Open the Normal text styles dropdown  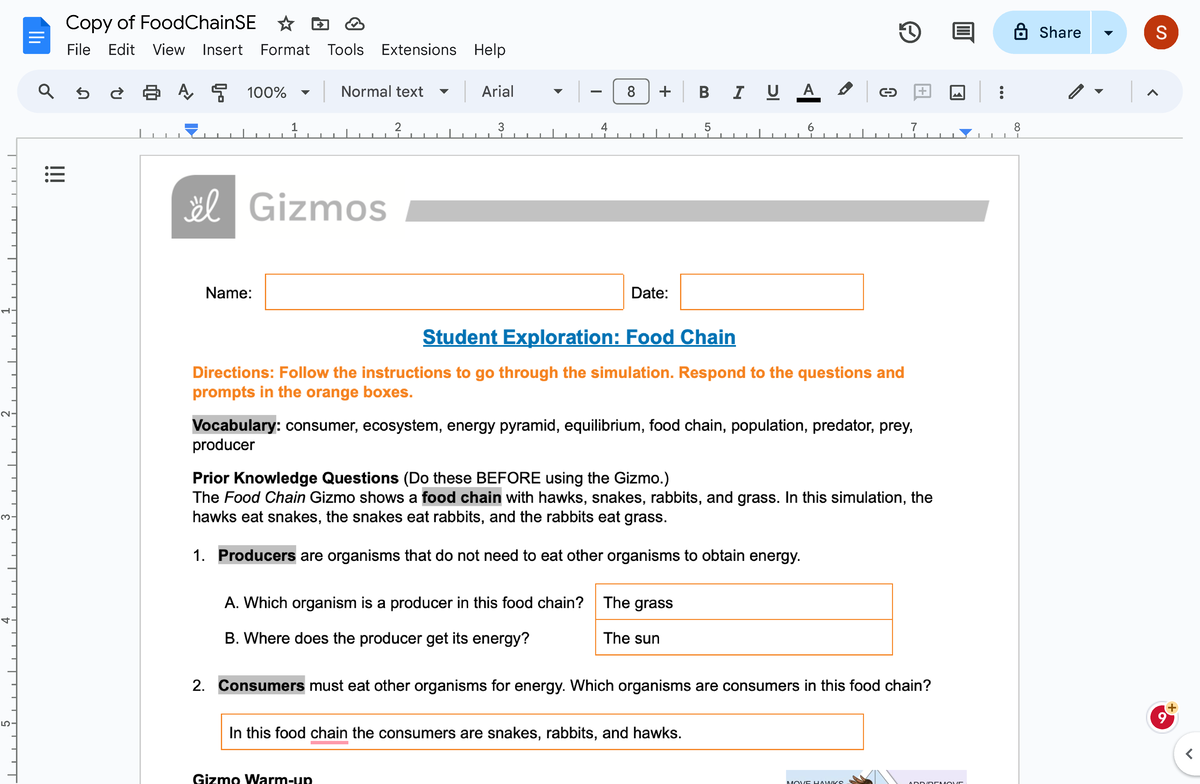click(393, 91)
